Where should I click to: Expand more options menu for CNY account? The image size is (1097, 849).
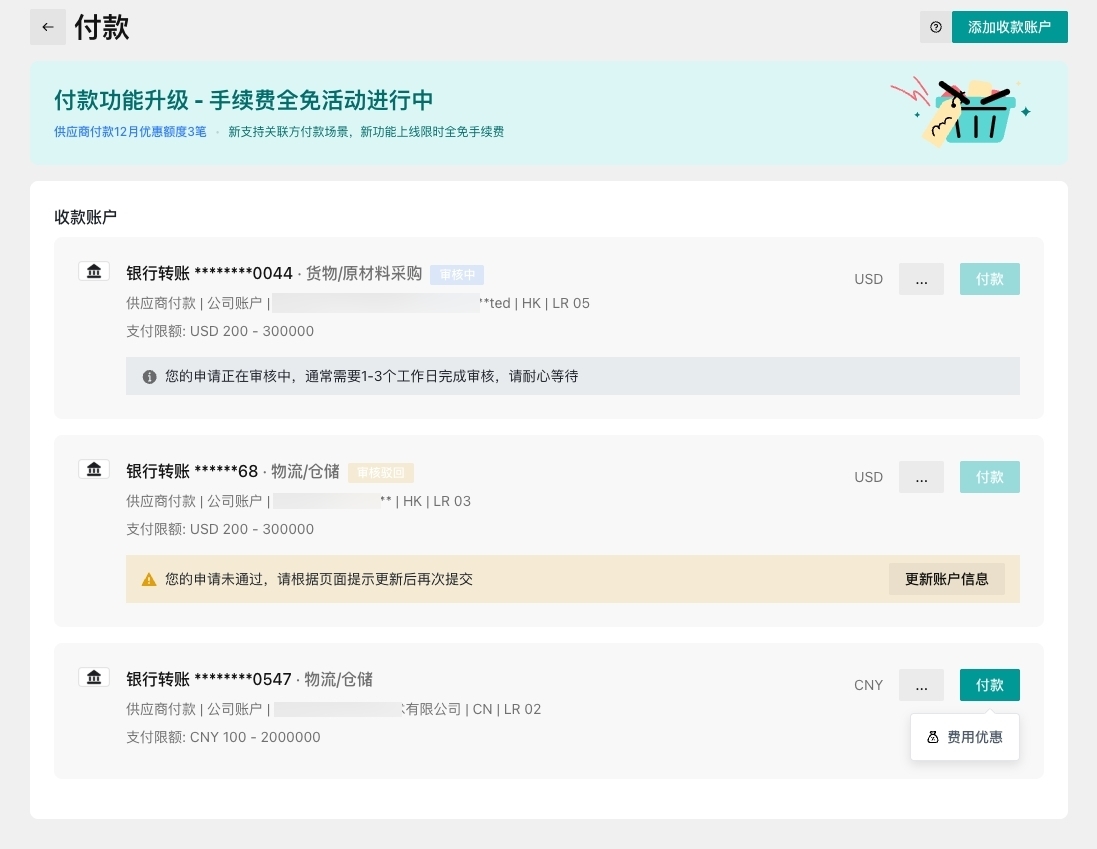(x=921, y=685)
